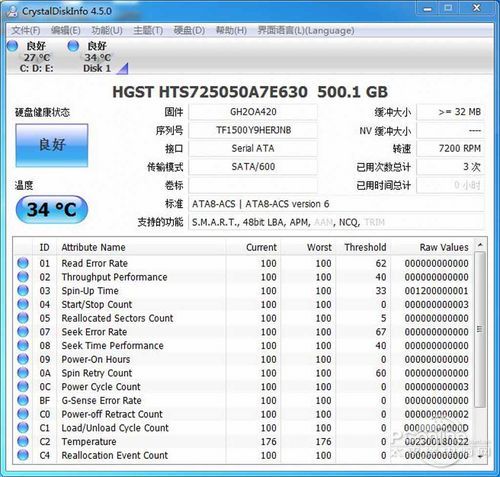Click the Threshold column header
The width and height of the screenshot is (500, 477).
pos(363,247)
